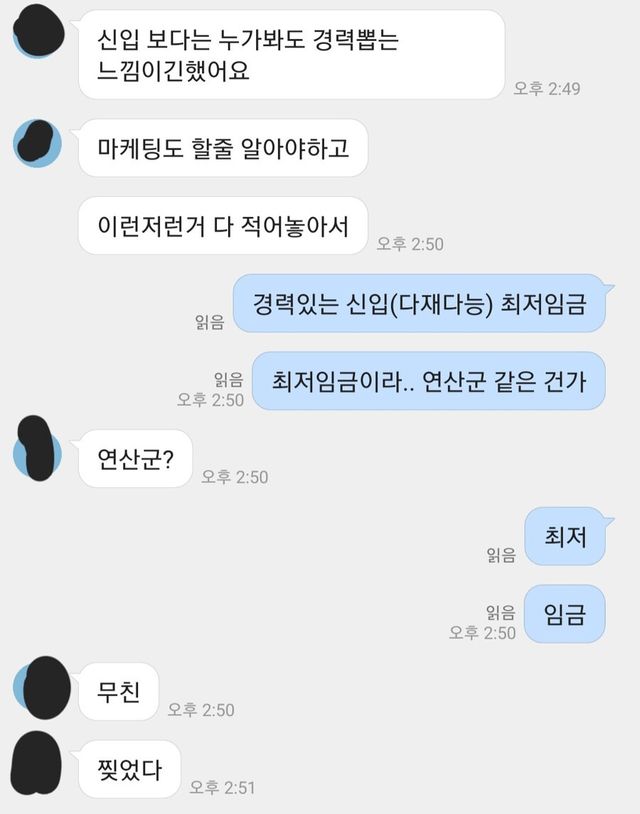Tap the 읽음 indicator next to 최저 bubble
The image size is (640, 814).
[x=501, y=555]
